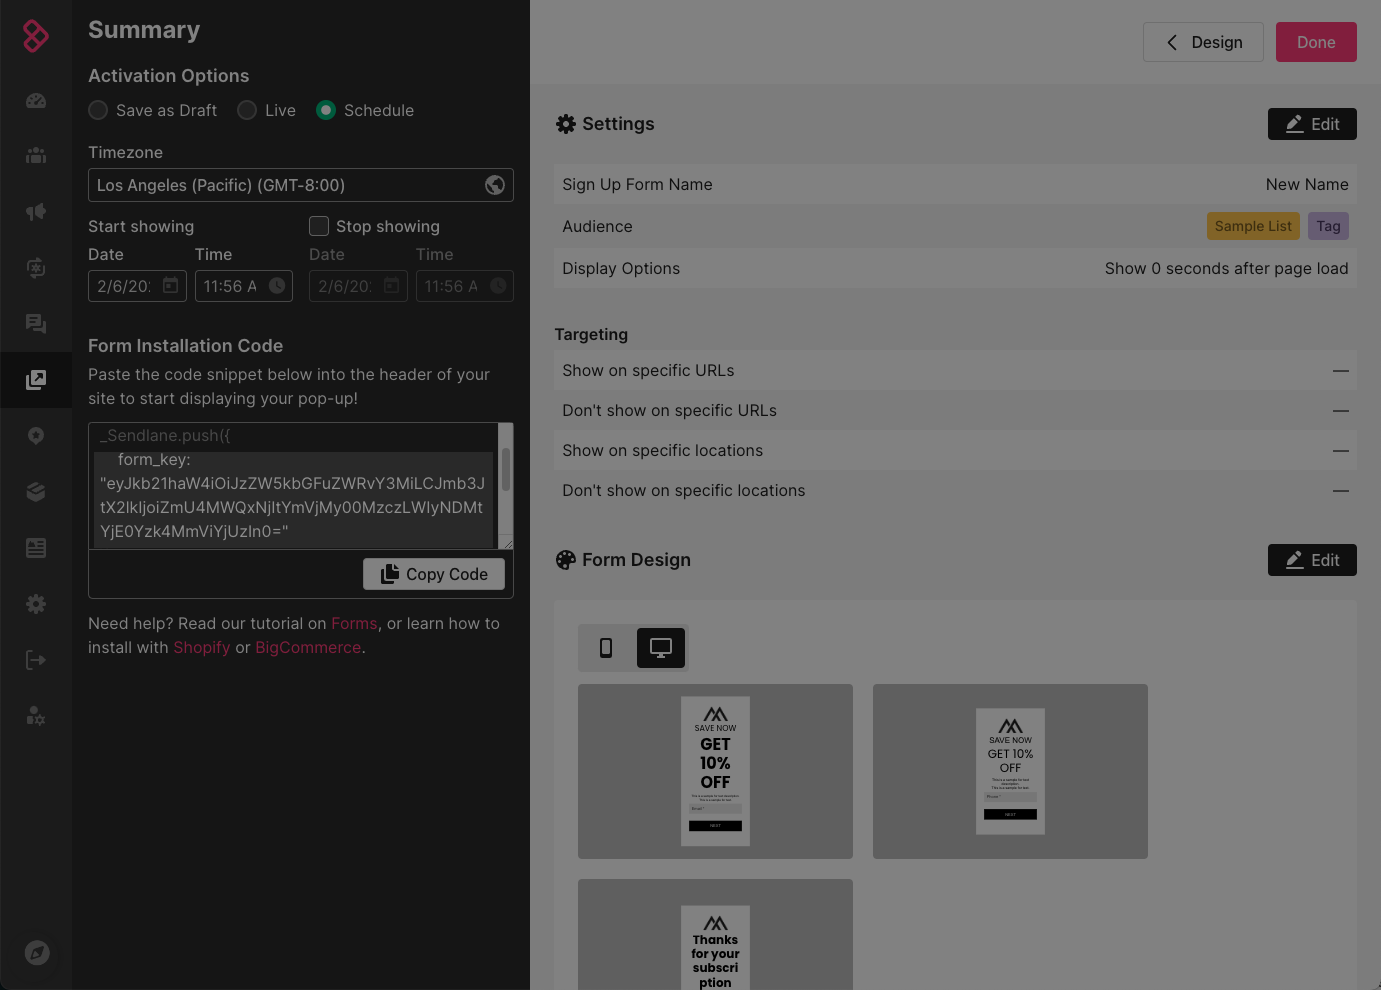
Task: Open the Start showing date calendar icon
Action: tap(171, 286)
